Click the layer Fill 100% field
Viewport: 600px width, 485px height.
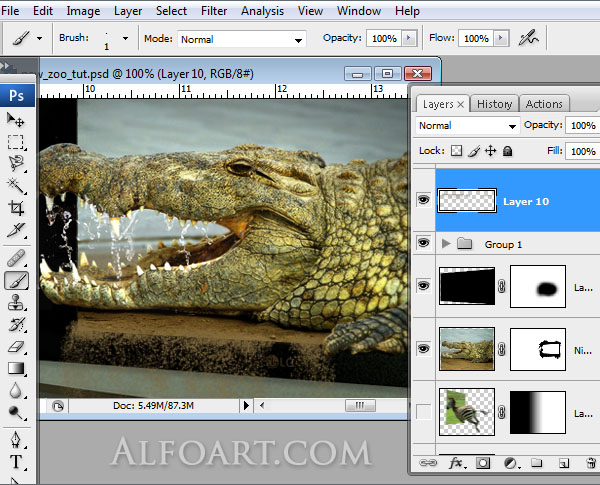[x=583, y=151]
